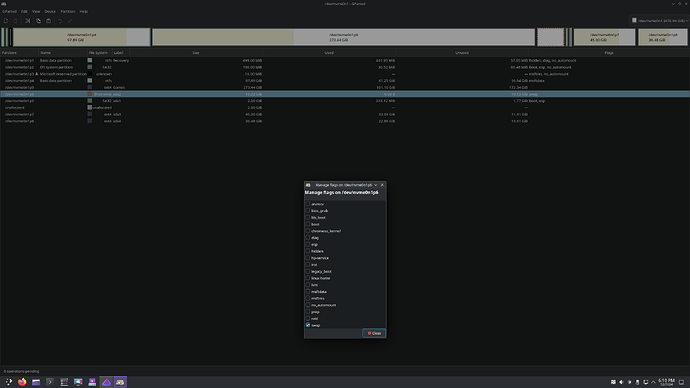The image size is (690, 388).
Task: Click the Undo last operation icon
Action: tap(60, 21)
